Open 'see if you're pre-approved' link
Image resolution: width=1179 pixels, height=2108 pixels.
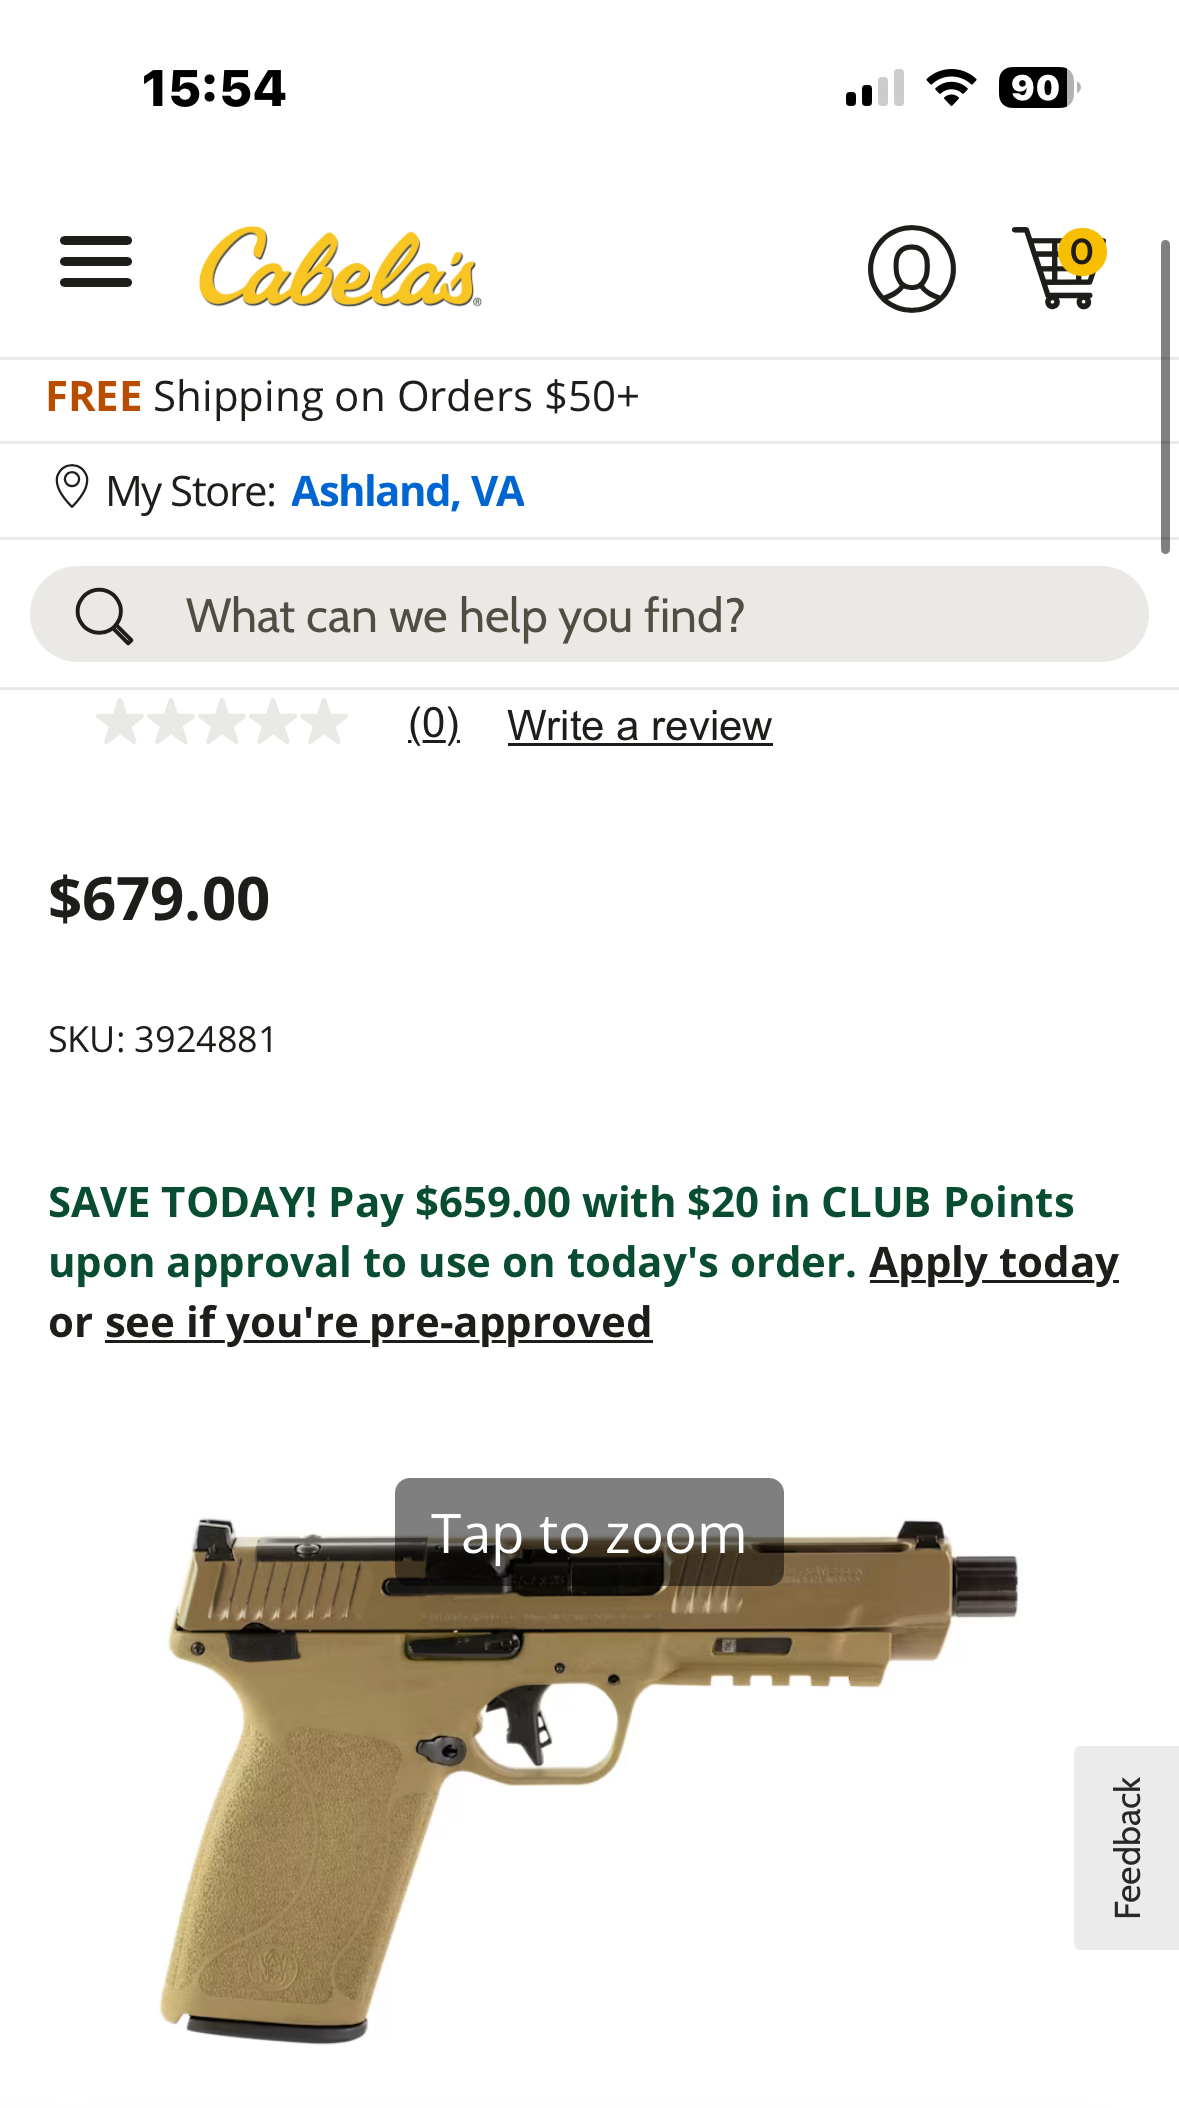[x=378, y=1323]
